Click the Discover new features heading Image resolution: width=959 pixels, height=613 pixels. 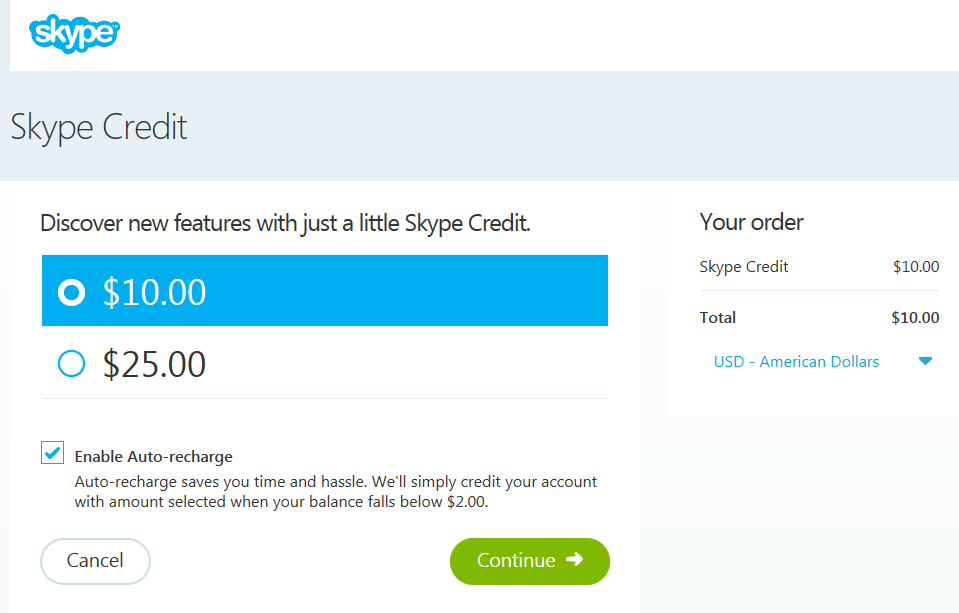click(285, 223)
